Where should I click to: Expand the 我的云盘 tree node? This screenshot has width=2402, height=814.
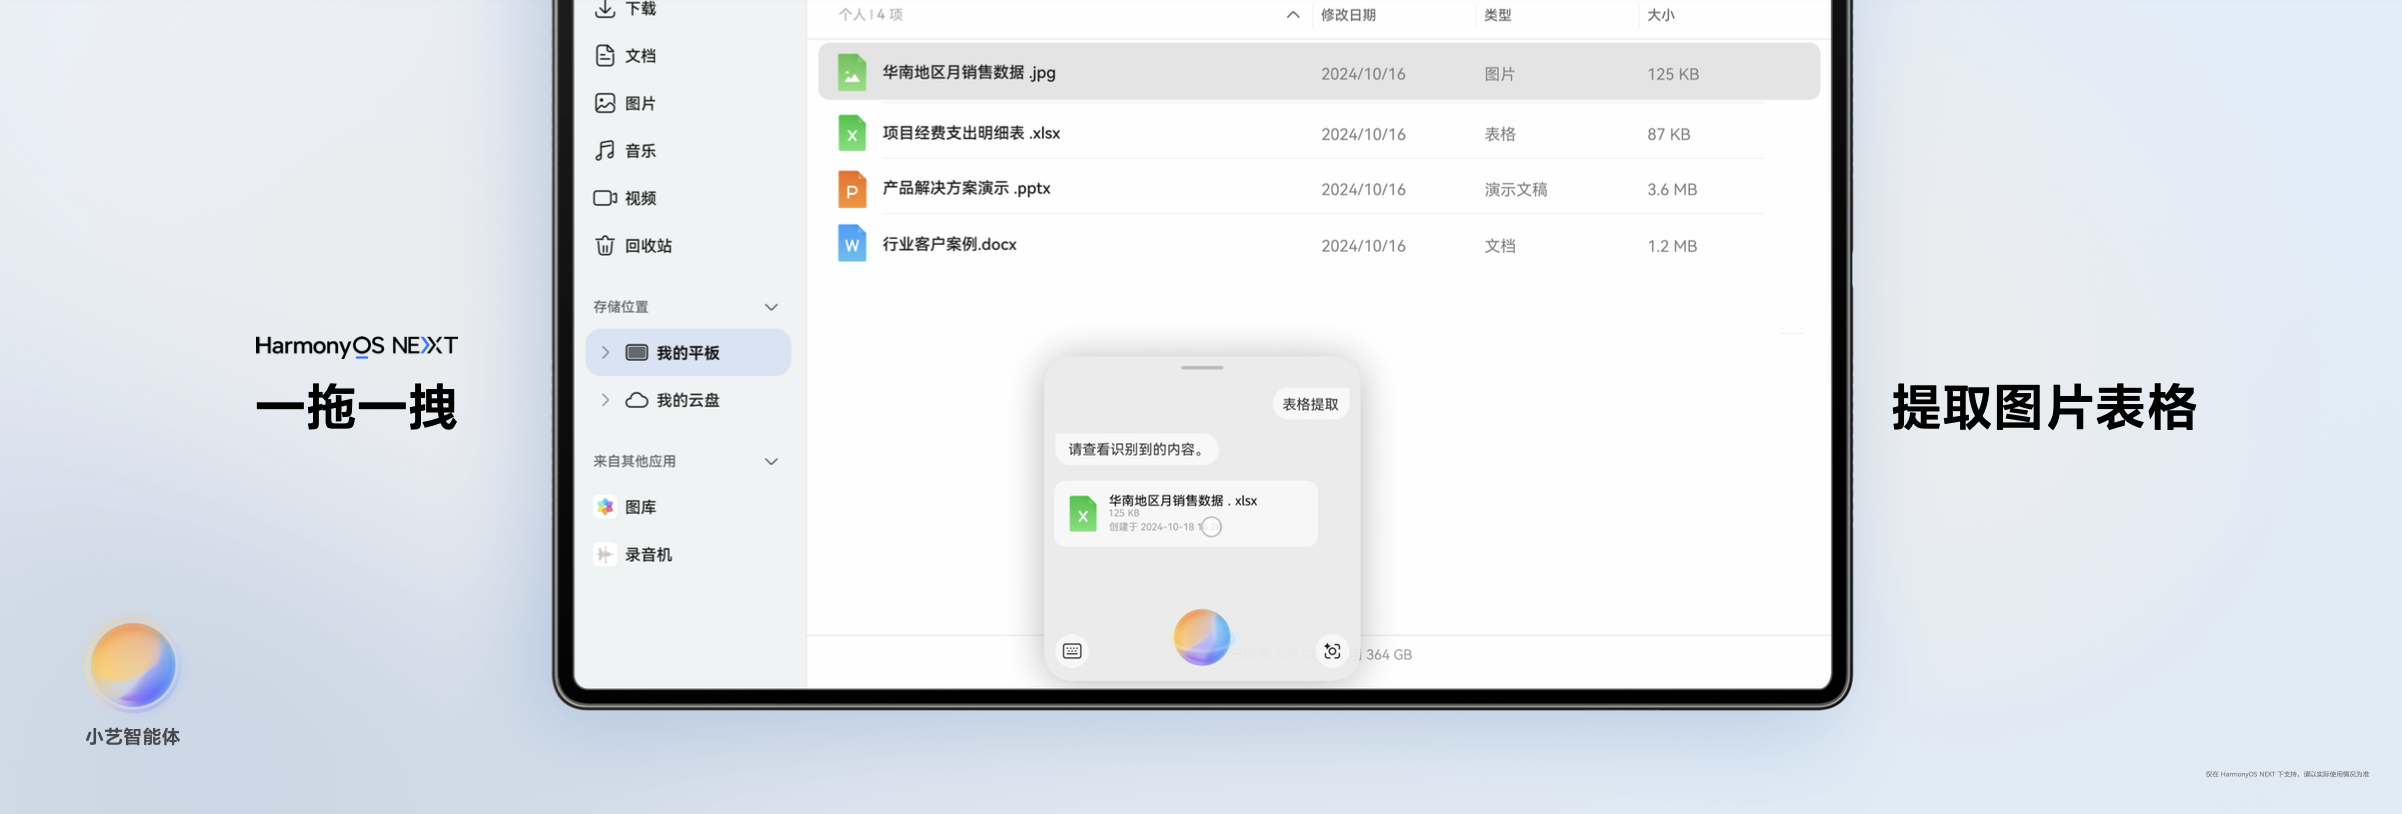605,400
